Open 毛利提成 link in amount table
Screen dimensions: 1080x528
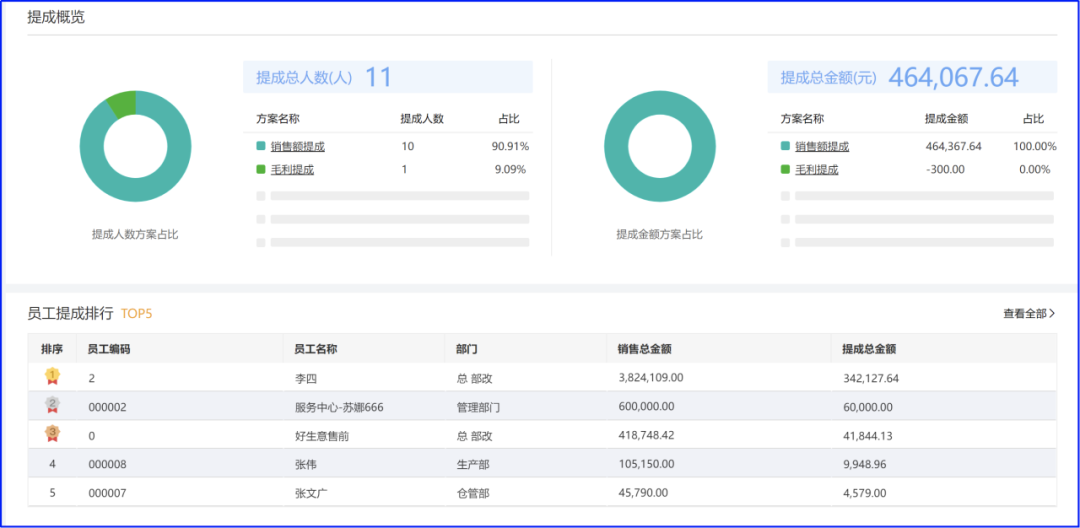[x=816, y=169]
